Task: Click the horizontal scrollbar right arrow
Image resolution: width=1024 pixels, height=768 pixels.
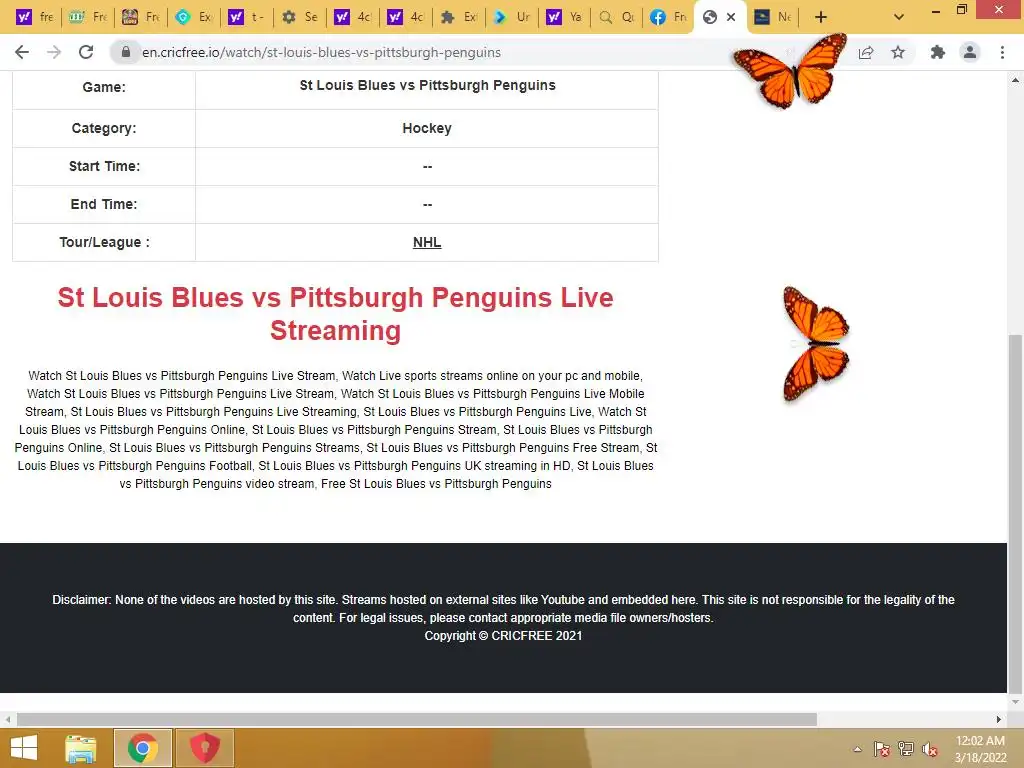Action: [x=998, y=720]
